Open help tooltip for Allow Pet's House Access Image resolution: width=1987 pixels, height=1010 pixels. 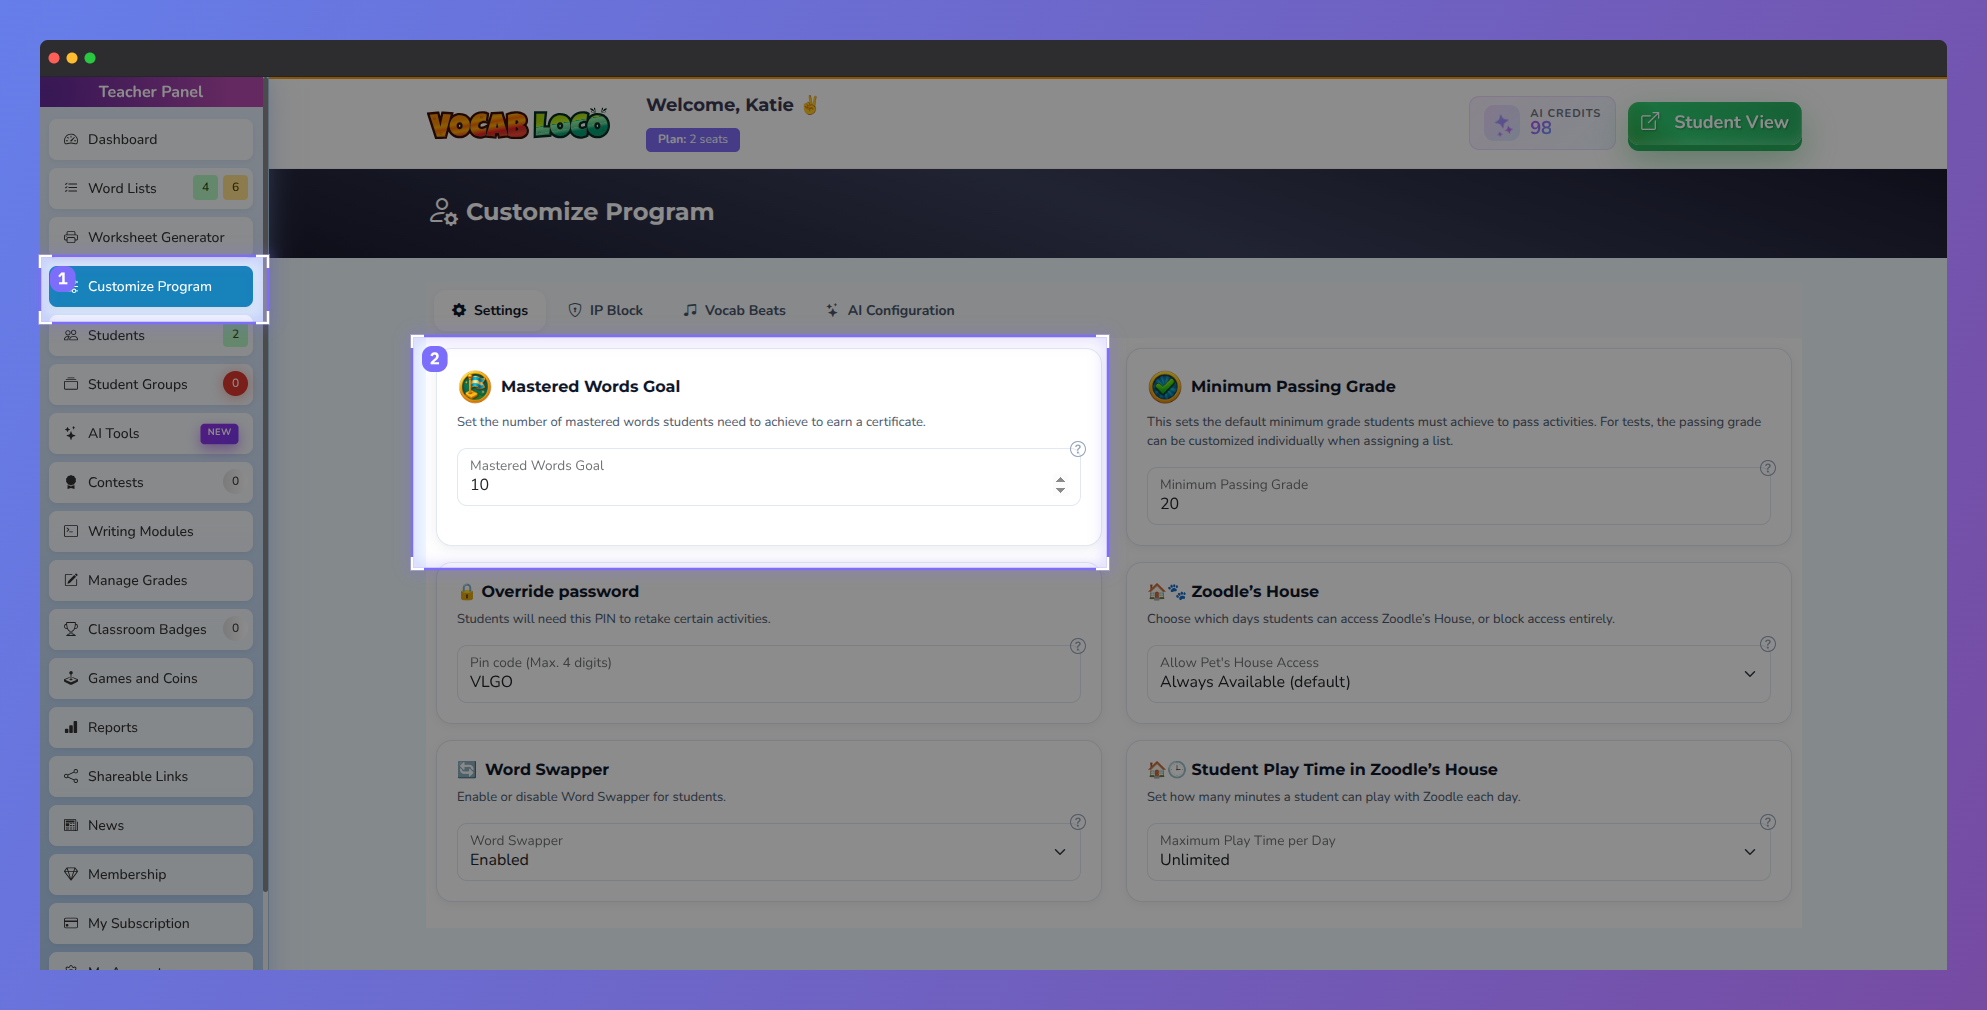(x=1768, y=644)
